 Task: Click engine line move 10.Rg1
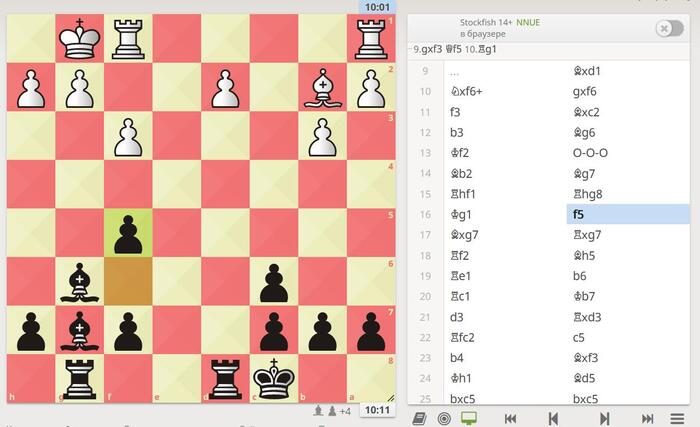point(480,50)
